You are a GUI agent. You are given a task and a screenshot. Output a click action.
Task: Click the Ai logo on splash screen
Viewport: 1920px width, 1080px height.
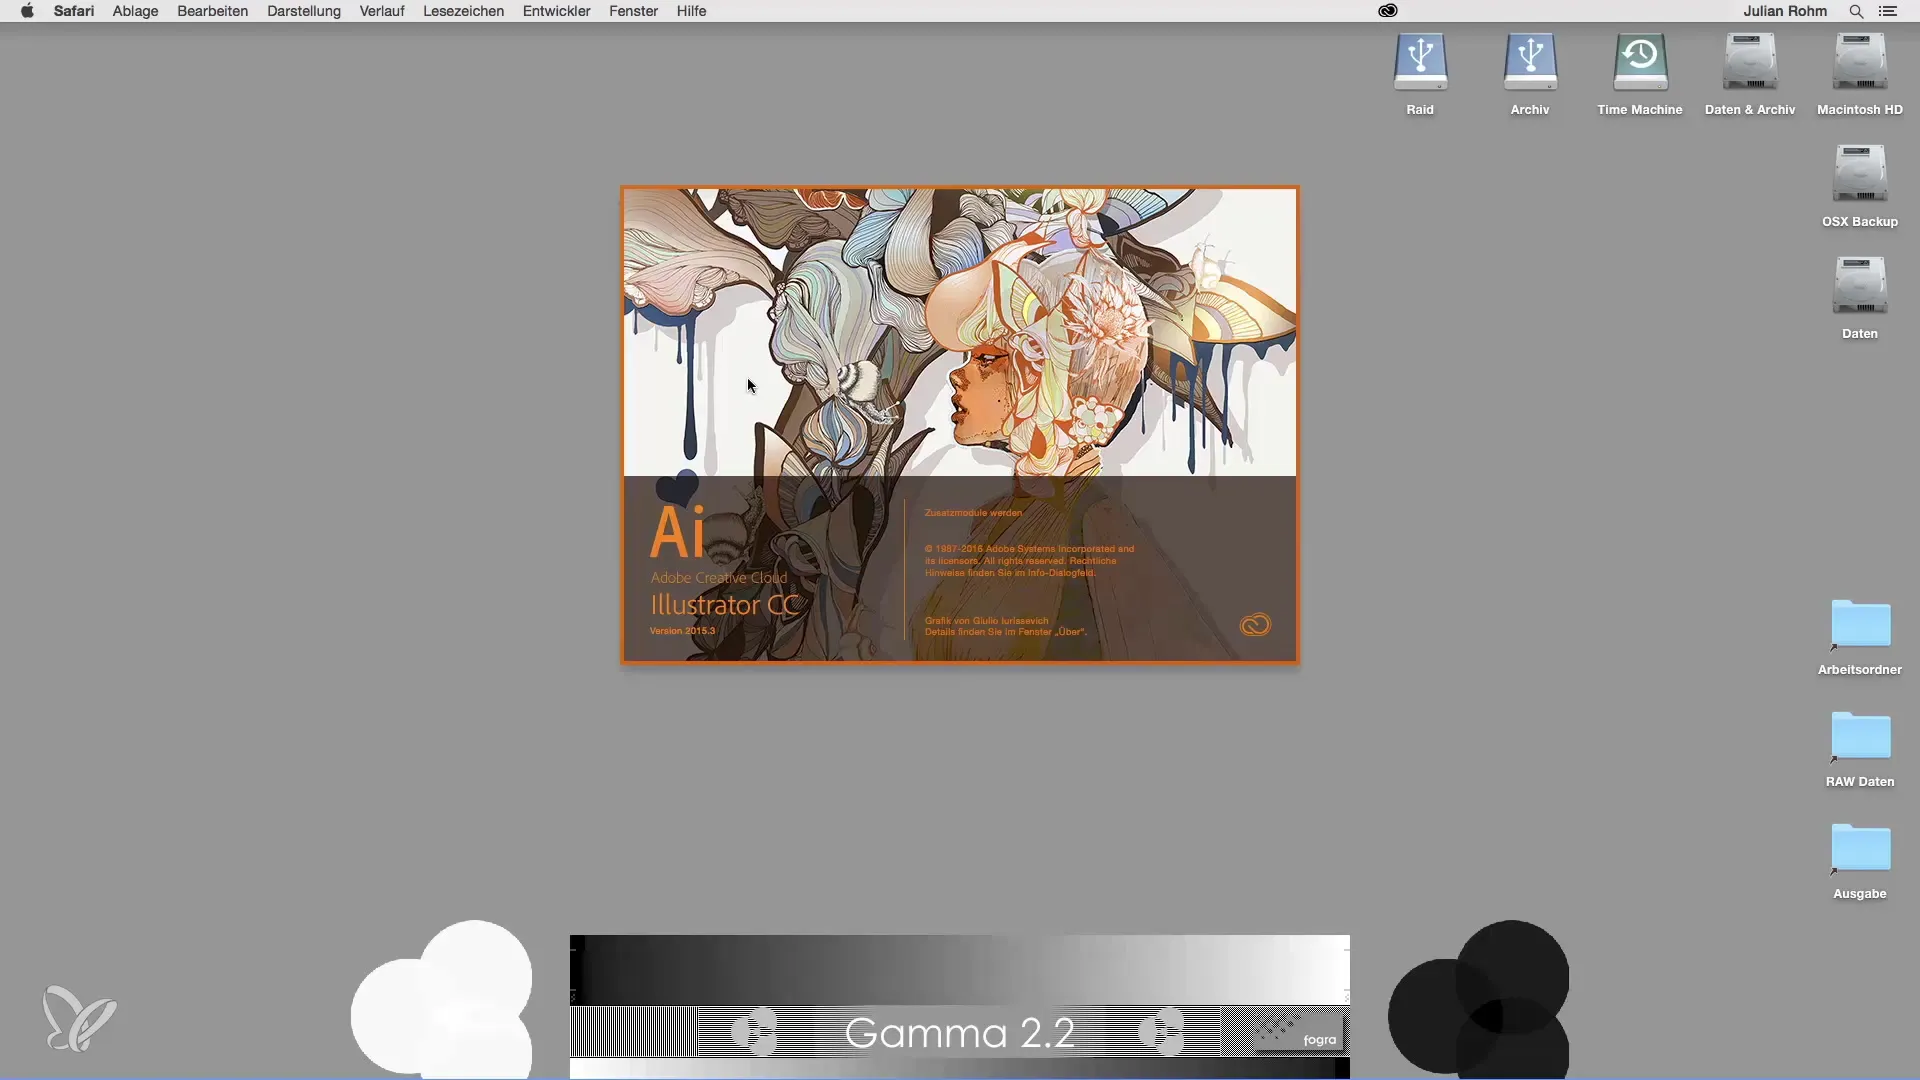(x=677, y=531)
